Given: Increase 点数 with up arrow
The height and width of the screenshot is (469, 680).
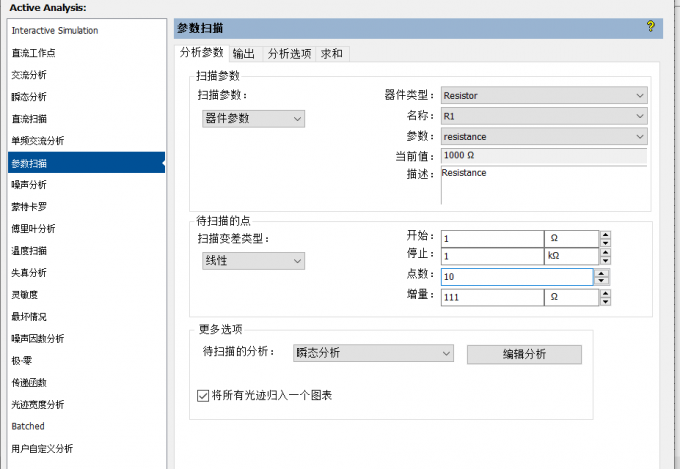Looking at the screenshot, I should point(601,273).
